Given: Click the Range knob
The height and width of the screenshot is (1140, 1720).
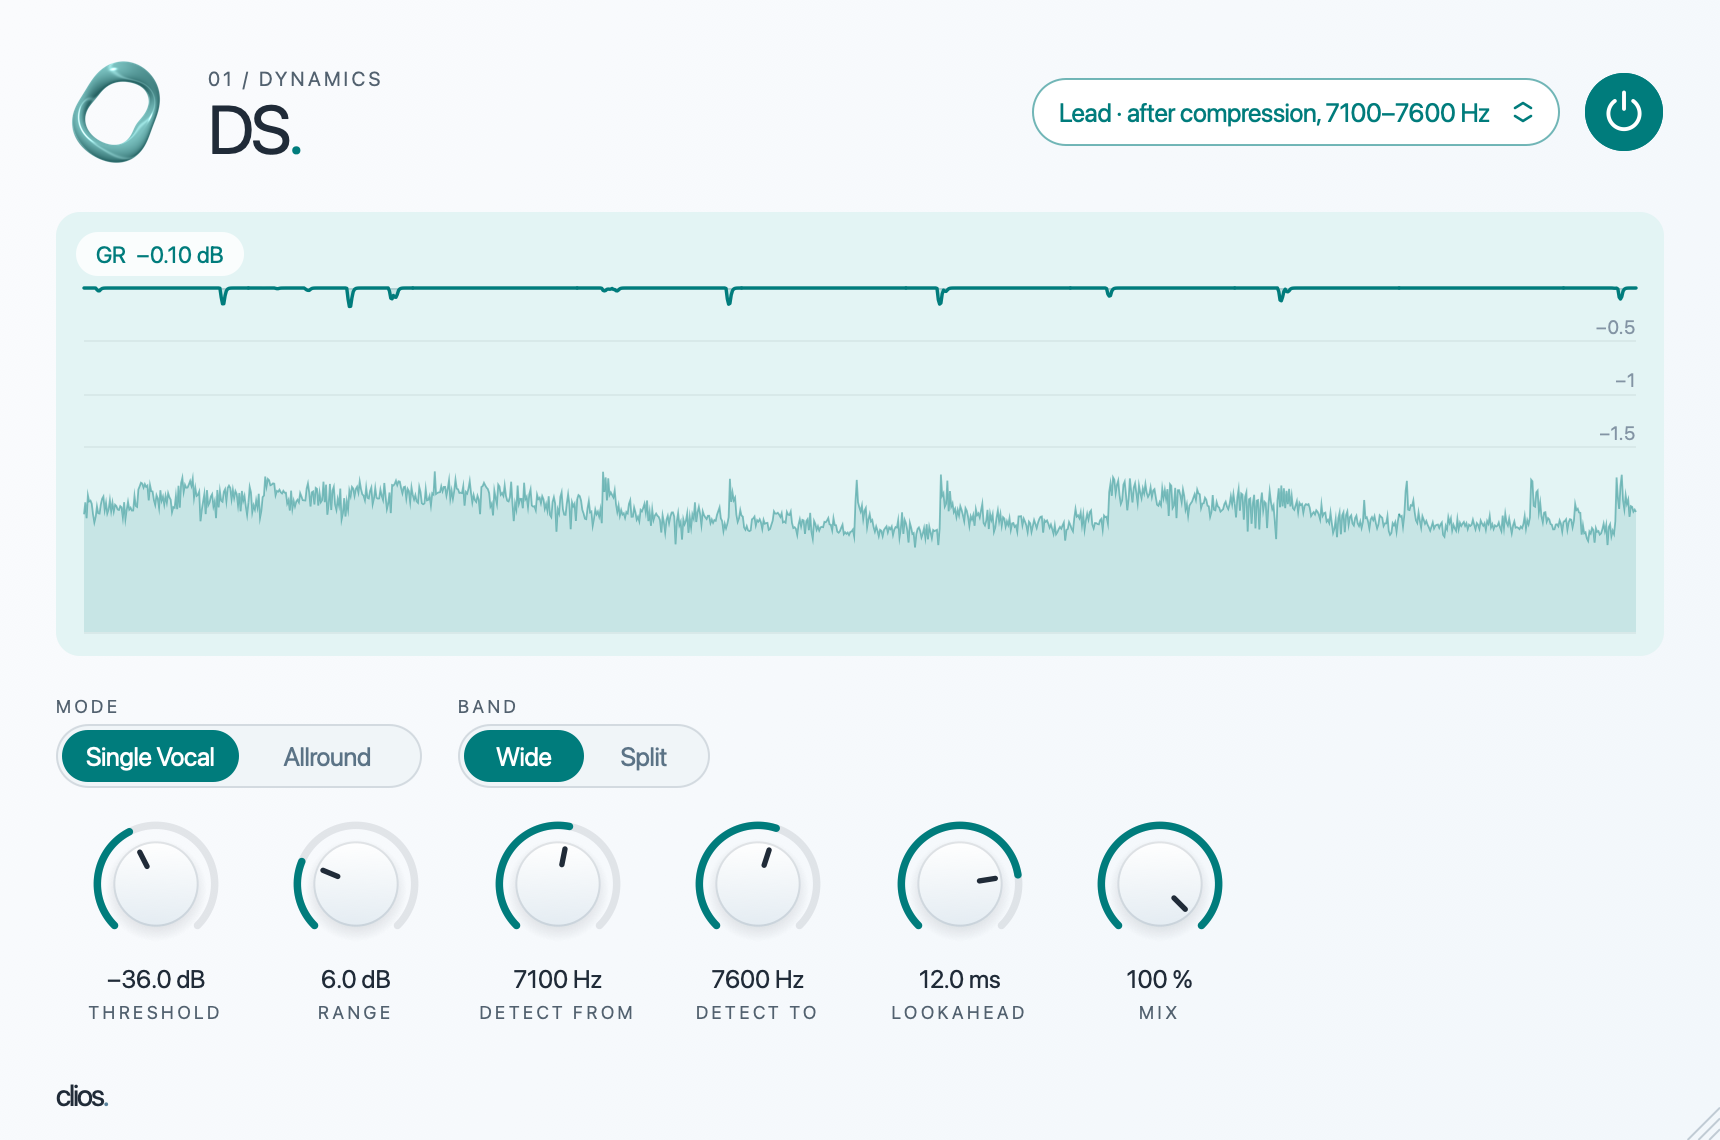Looking at the screenshot, I should [356, 884].
